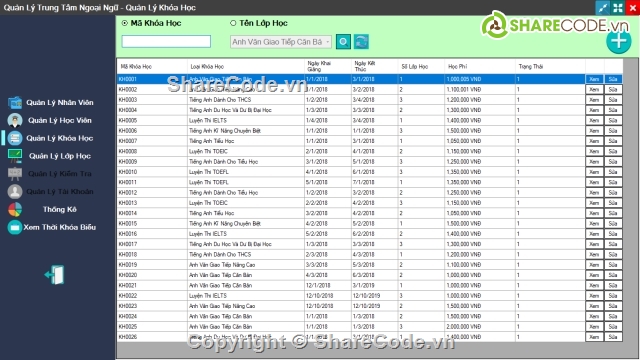640x360 pixels.
Task: Click Sửa button for KH0003
Action: (613, 100)
